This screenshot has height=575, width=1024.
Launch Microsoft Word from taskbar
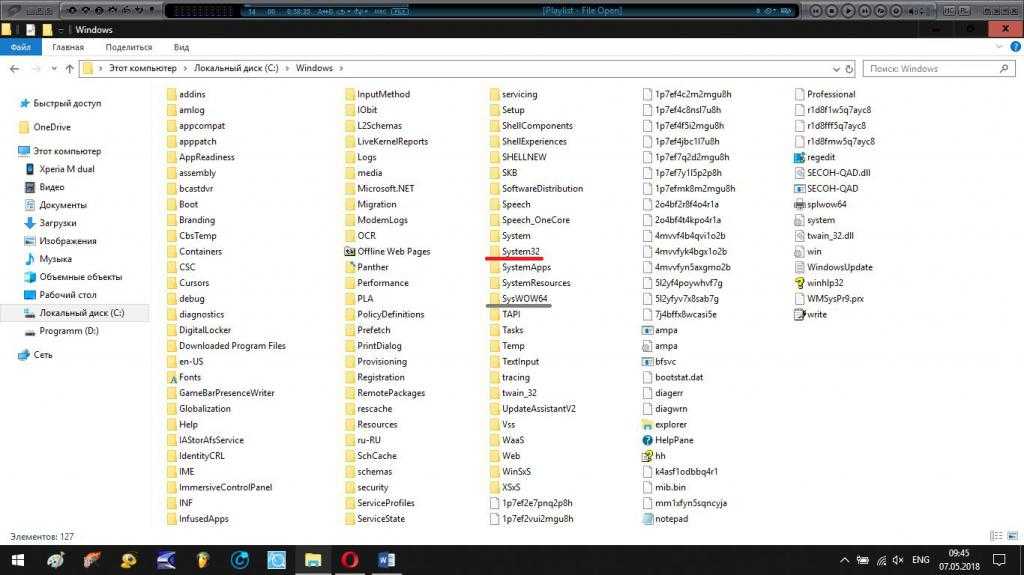pyautogui.click(x=387, y=560)
